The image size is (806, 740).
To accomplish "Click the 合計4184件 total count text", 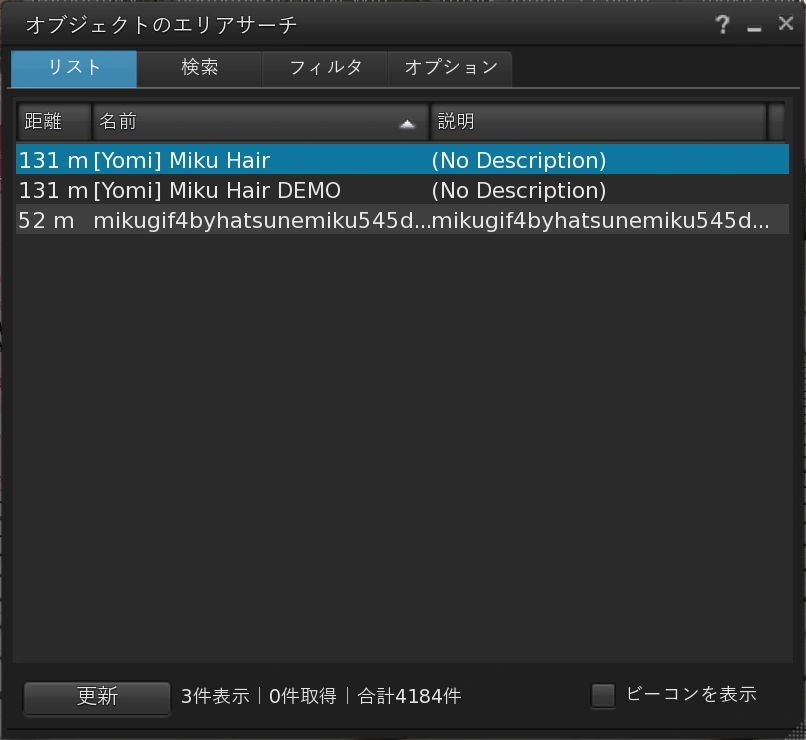I will click(409, 696).
